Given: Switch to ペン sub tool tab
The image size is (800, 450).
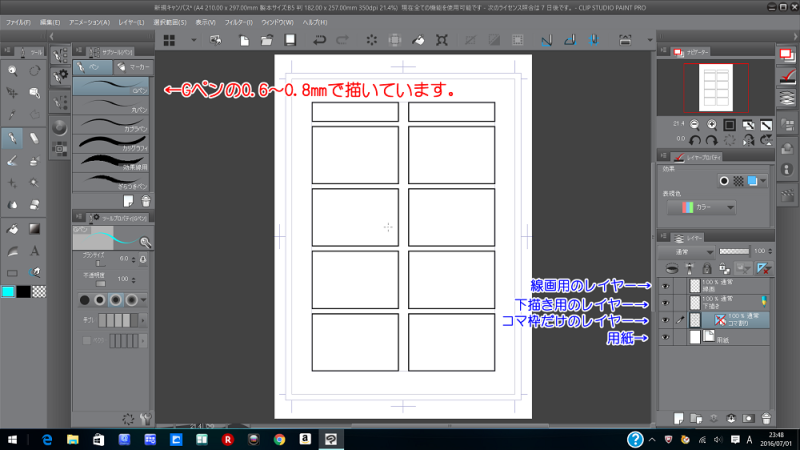Looking at the screenshot, I should [x=93, y=67].
